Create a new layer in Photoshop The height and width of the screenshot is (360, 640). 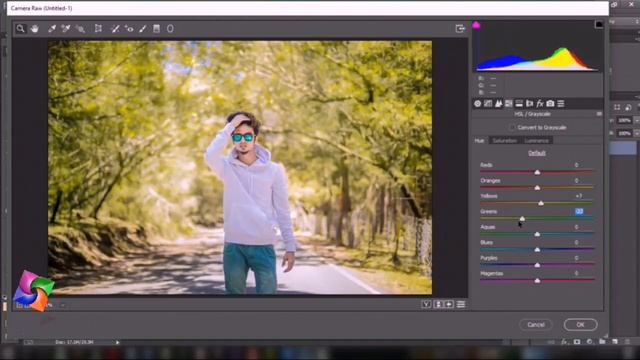coord(615,342)
